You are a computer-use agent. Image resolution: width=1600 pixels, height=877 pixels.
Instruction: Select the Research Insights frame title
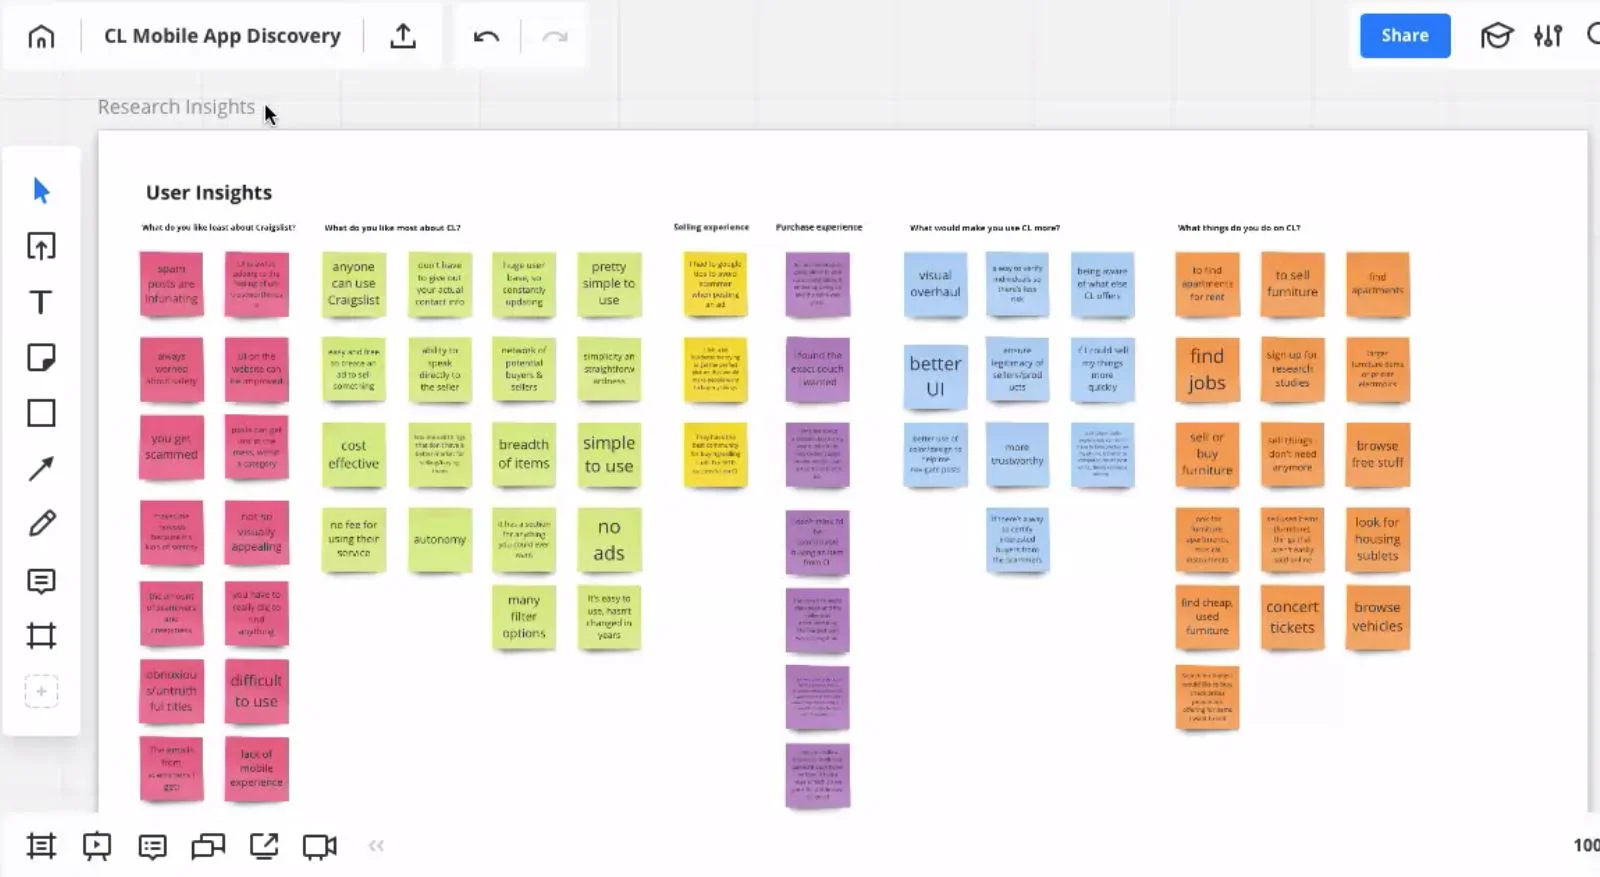pyautogui.click(x=176, y=107)
